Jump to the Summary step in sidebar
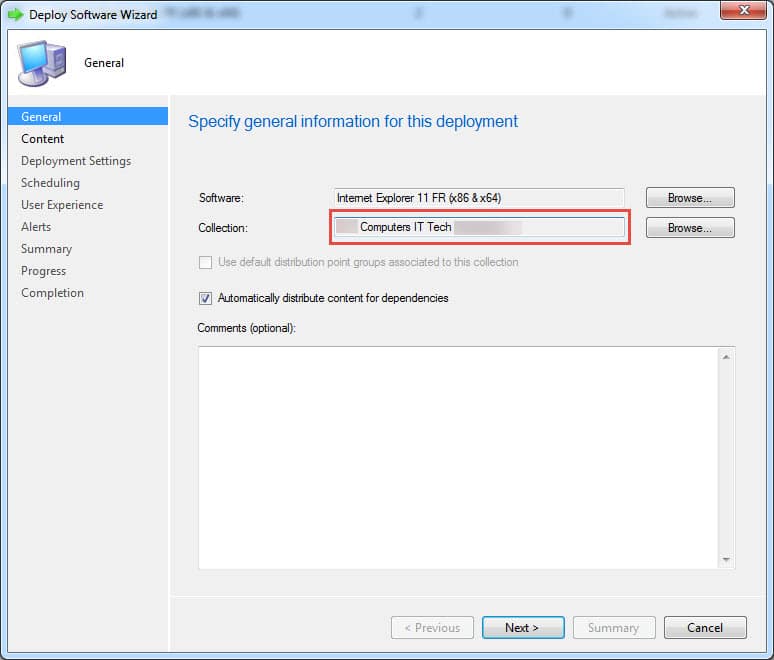The image size is (774, 660). (x=46, y=249)
